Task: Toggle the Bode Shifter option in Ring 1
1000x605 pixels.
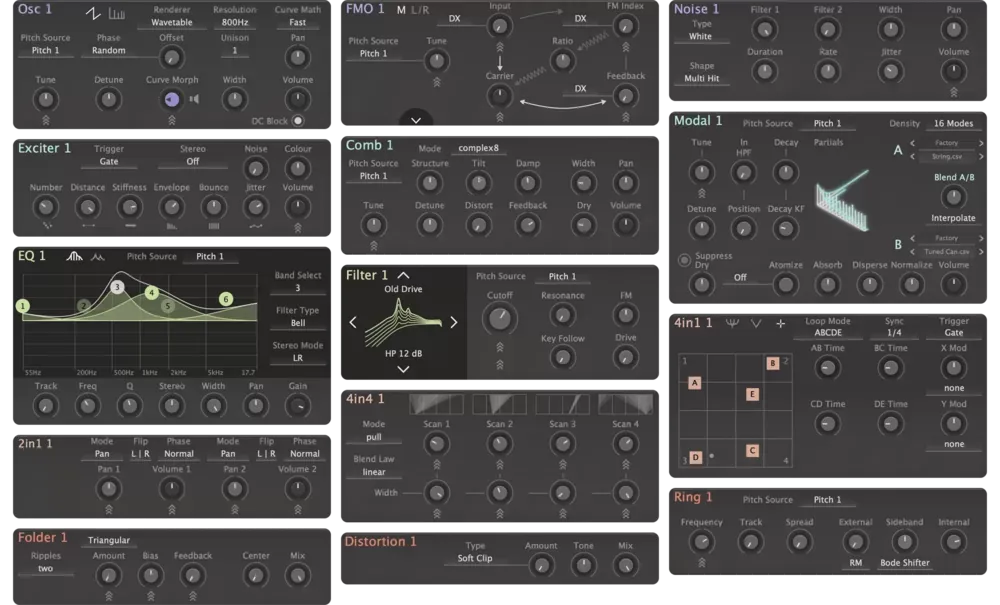Action: tap(904, 563)
